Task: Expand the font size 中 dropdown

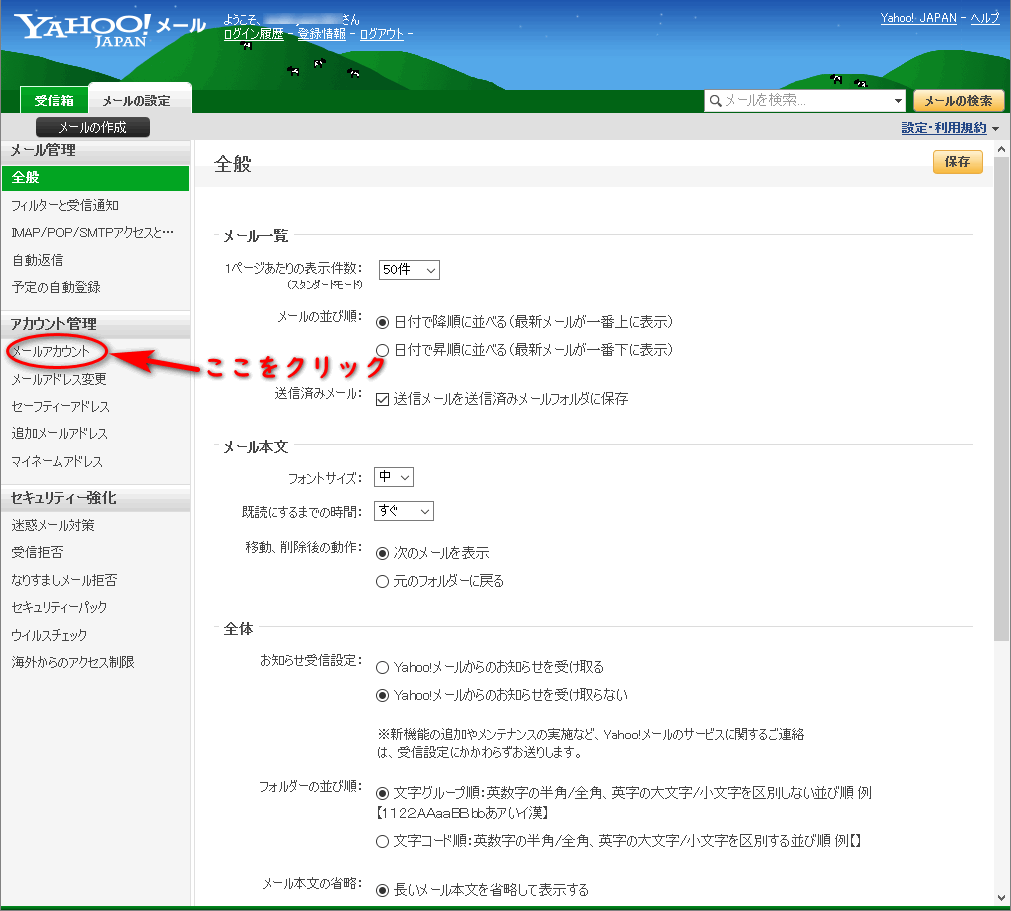Action: [394, 478]
